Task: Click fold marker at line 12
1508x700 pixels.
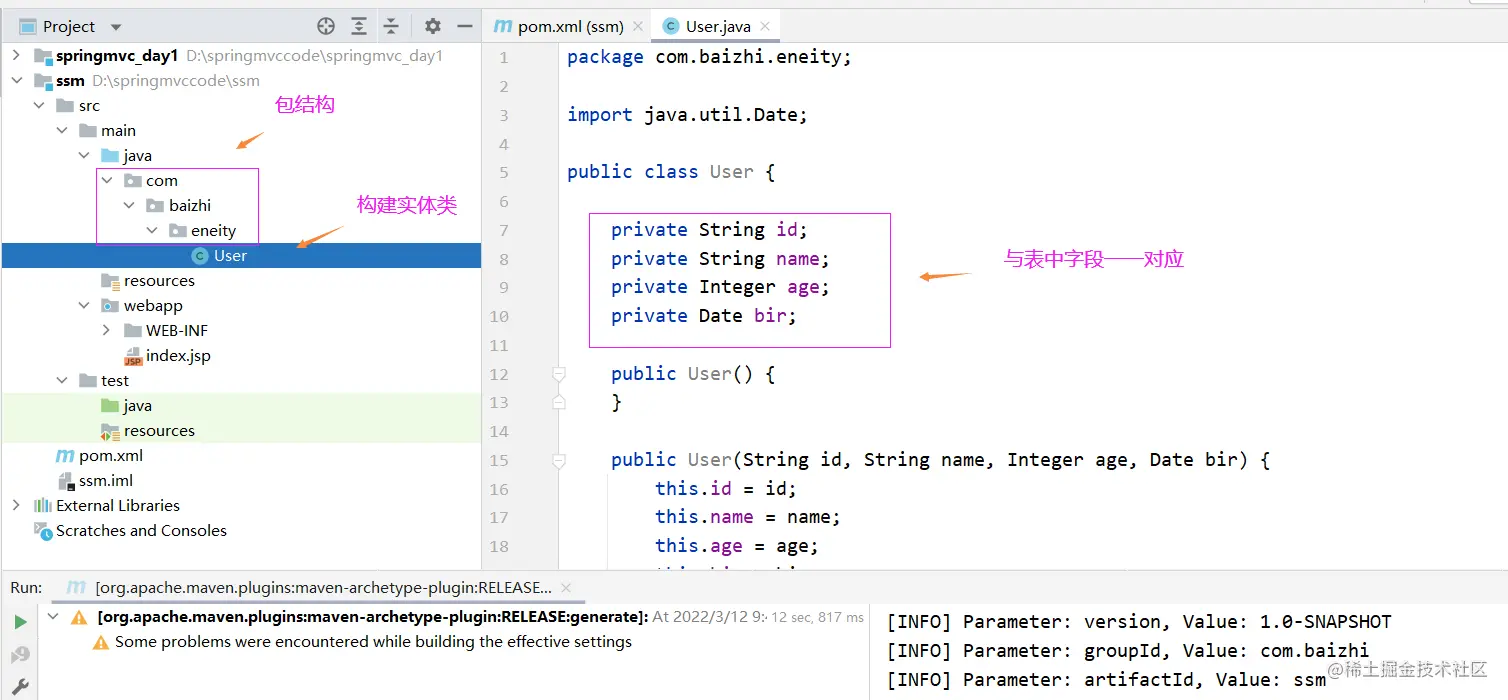Action: 559,374
